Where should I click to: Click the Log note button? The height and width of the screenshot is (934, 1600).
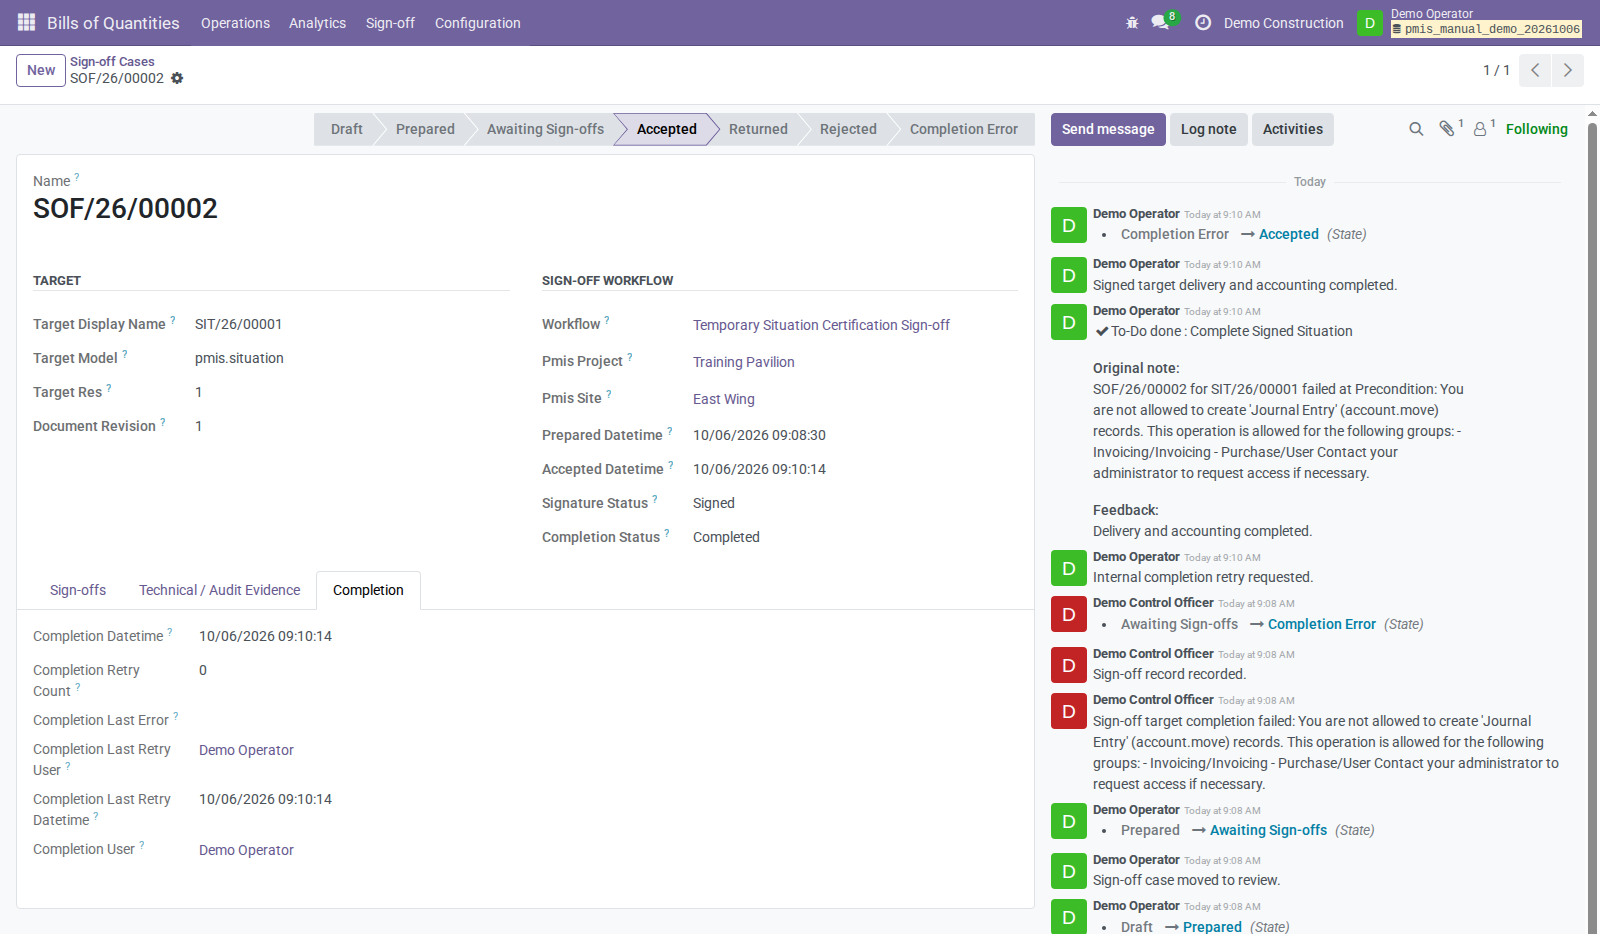tap(1208, 129)
